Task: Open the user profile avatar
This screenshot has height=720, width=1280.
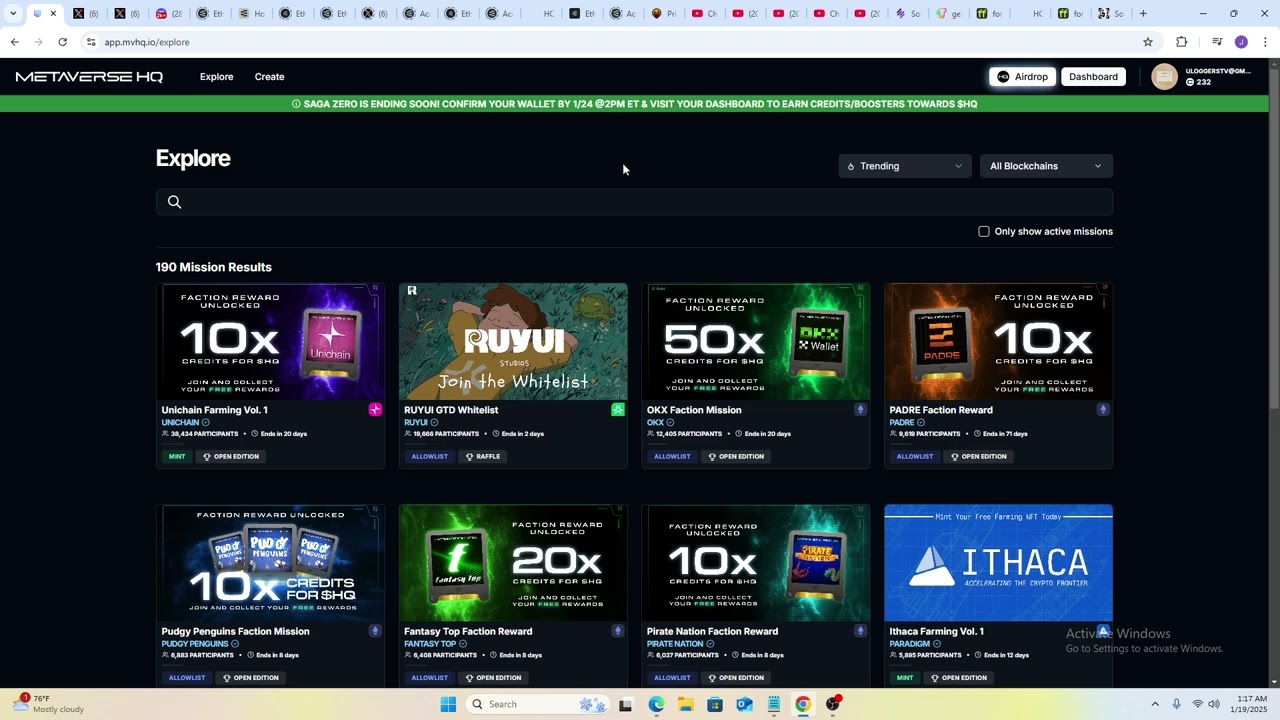Action: 1164,77
